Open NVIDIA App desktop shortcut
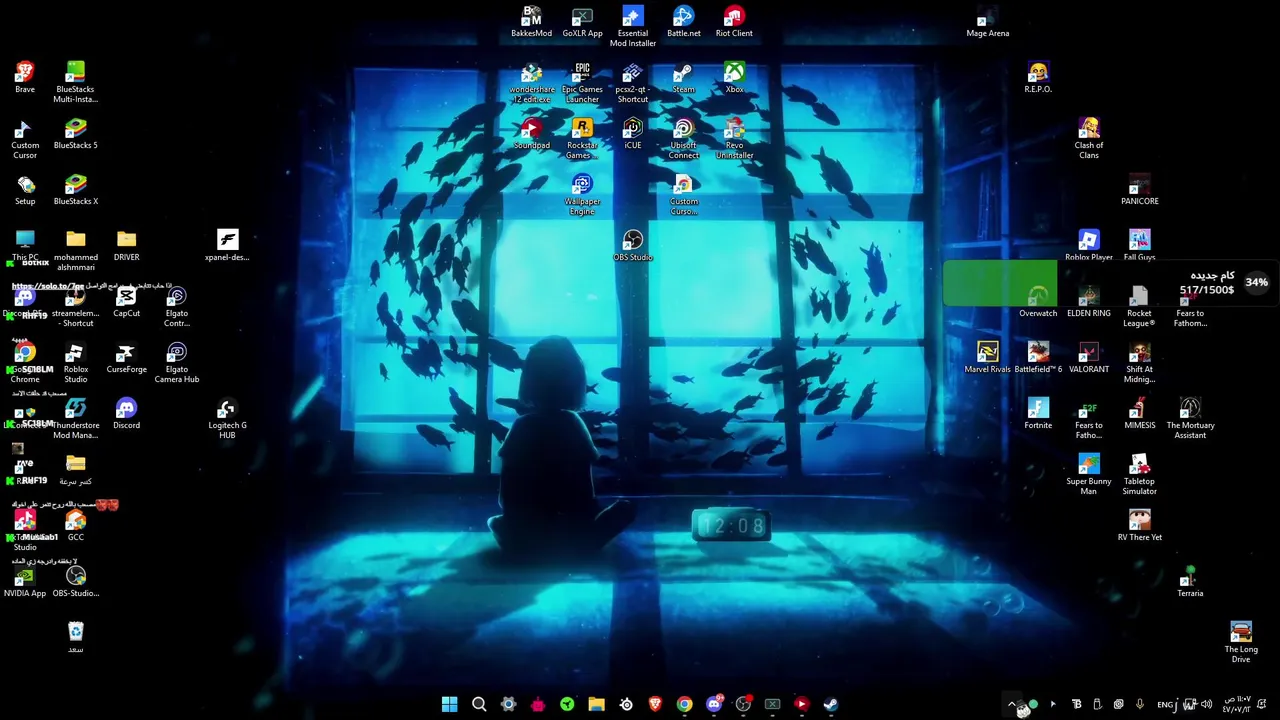This screenshot has height=720, width=1280. click(x=25, y=582)
